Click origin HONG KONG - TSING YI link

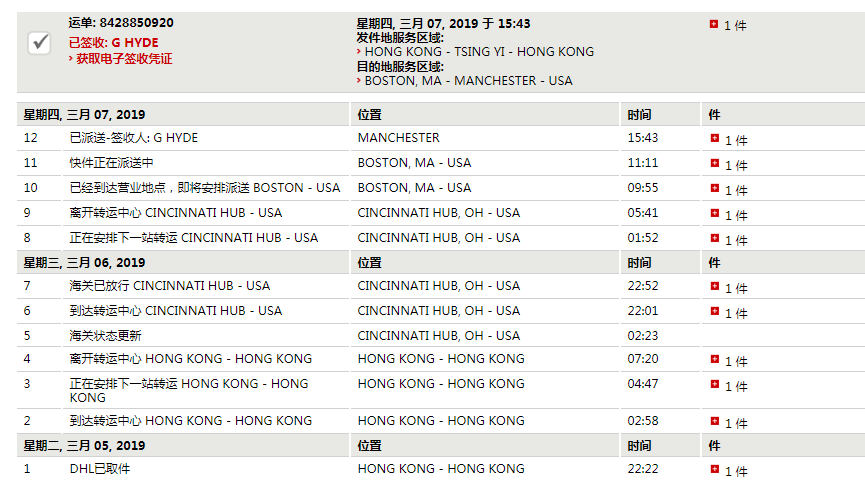click(479, 52)
